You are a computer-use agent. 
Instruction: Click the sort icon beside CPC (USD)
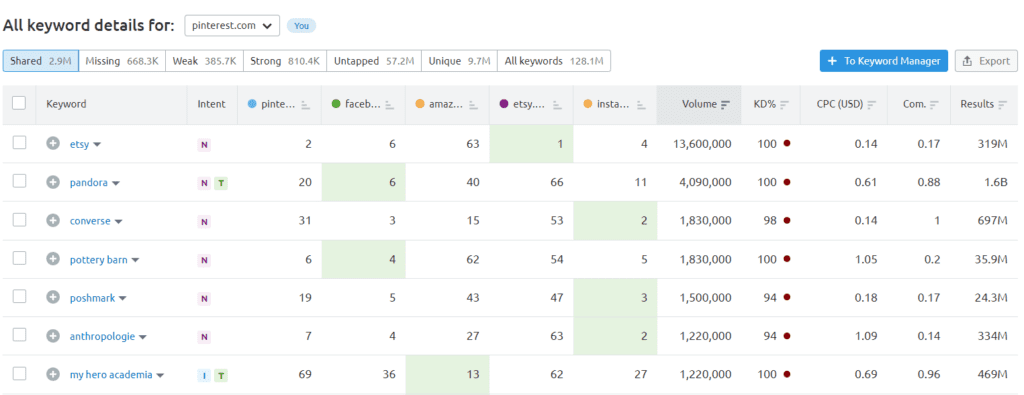[872, 104]
